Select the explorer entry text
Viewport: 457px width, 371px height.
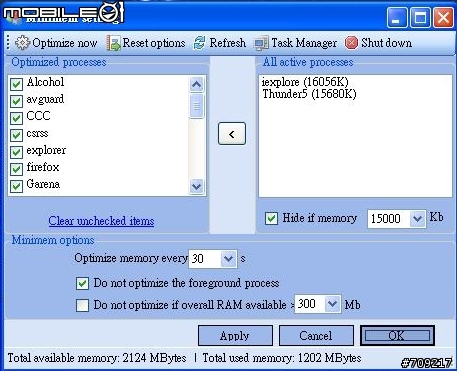46,150
